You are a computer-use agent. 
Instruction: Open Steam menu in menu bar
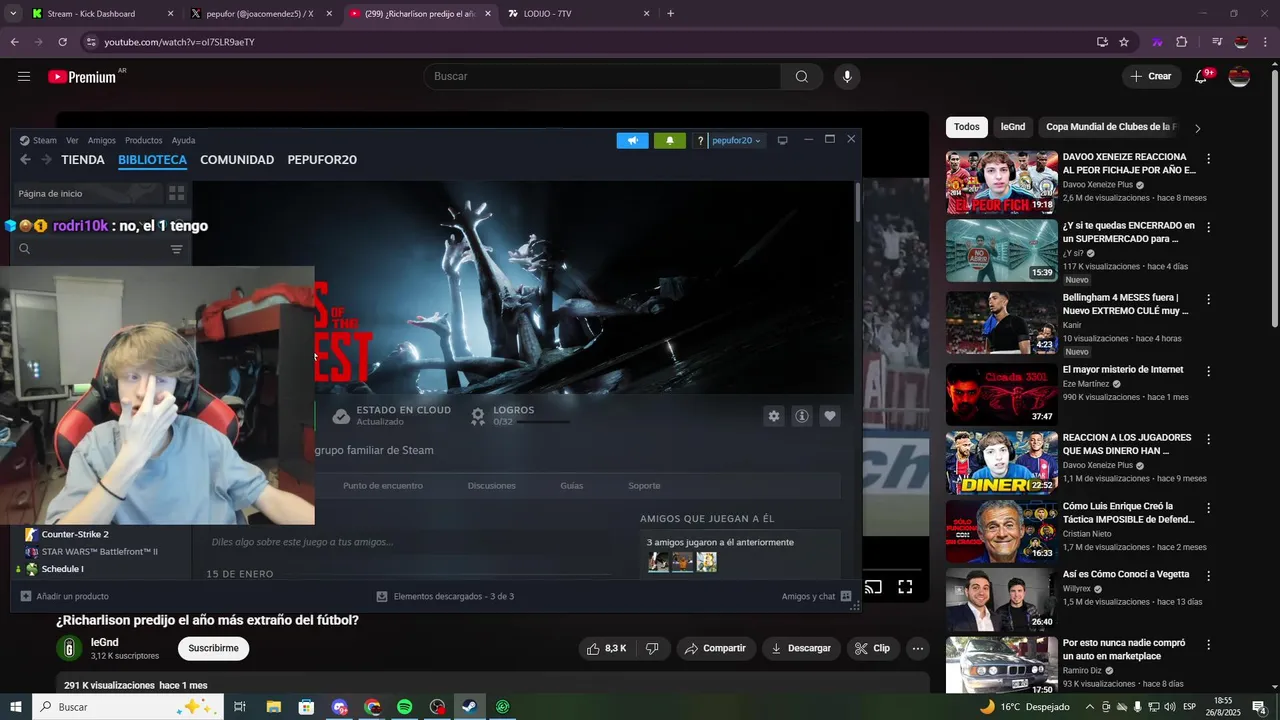pyautogui.click(x=39, y=141)
